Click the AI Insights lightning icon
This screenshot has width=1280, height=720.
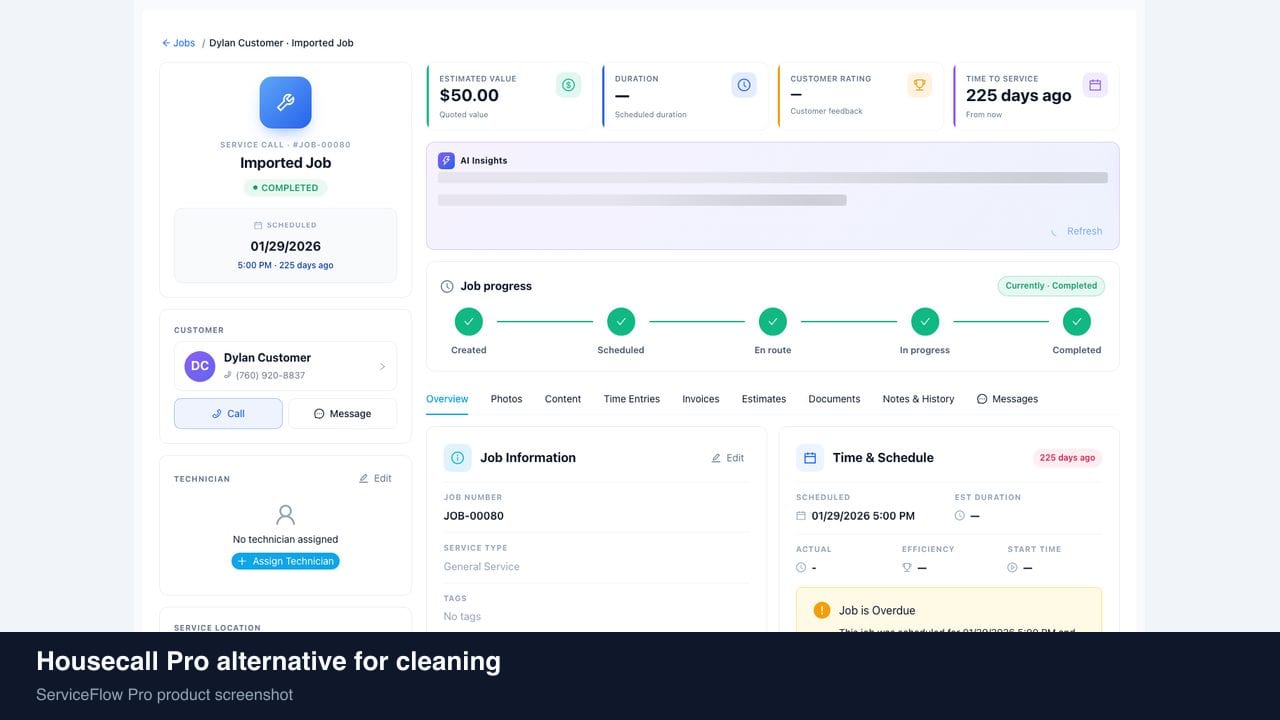click(446, 160)
